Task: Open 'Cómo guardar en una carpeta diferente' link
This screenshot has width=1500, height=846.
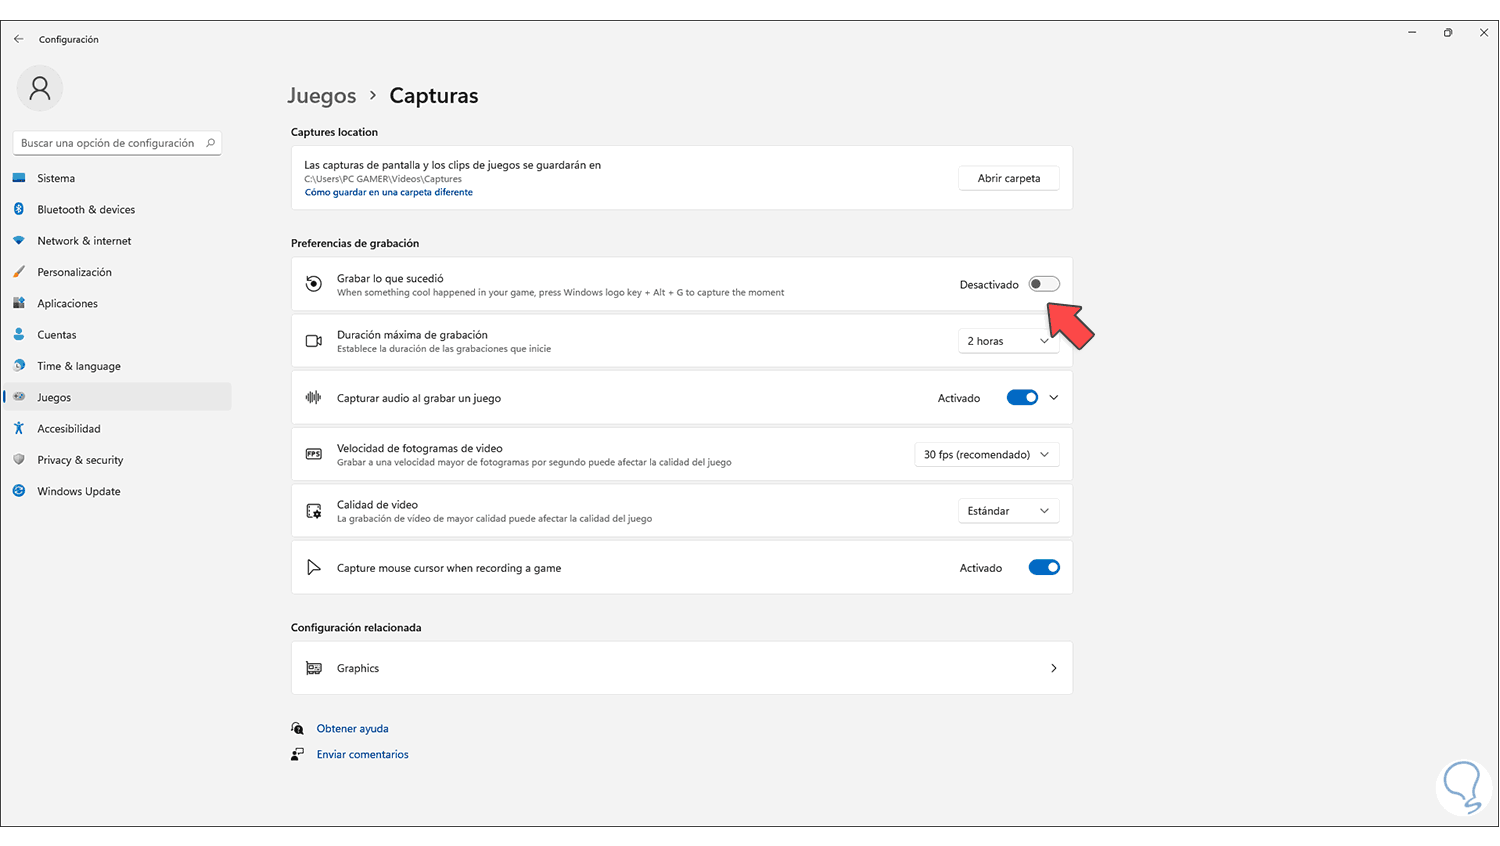Action: (388, 192)
